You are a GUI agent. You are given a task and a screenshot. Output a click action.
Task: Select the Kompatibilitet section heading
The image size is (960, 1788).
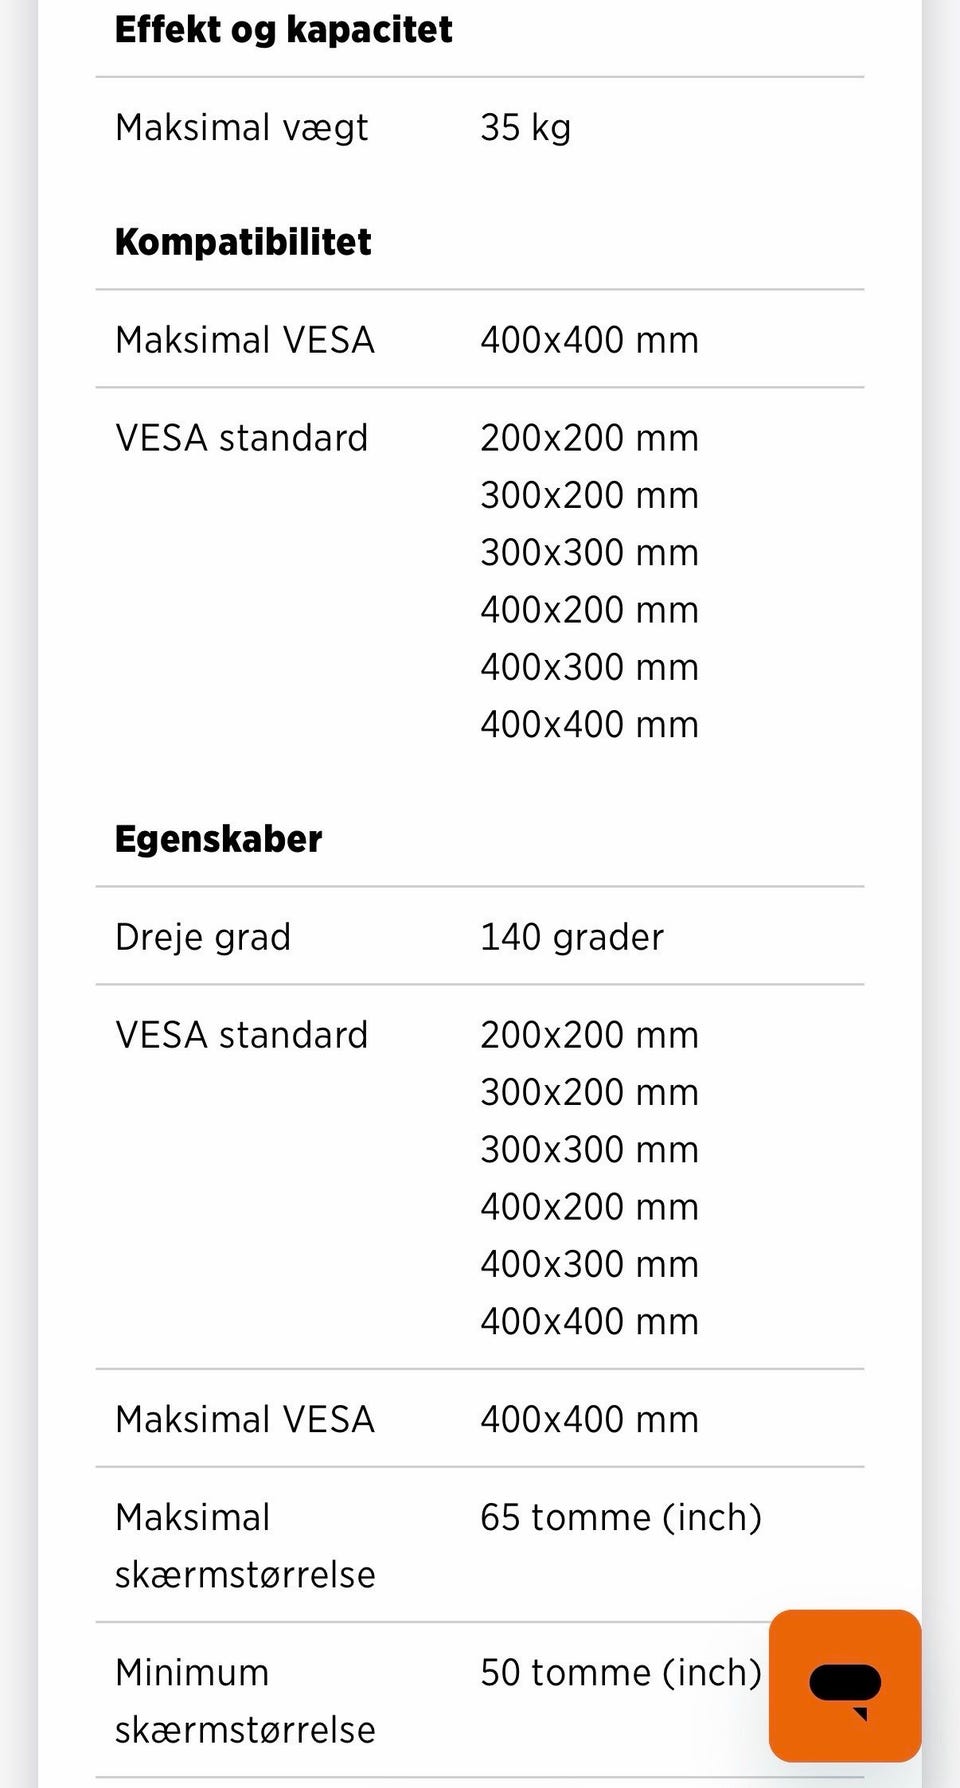(x=243, y=242)
